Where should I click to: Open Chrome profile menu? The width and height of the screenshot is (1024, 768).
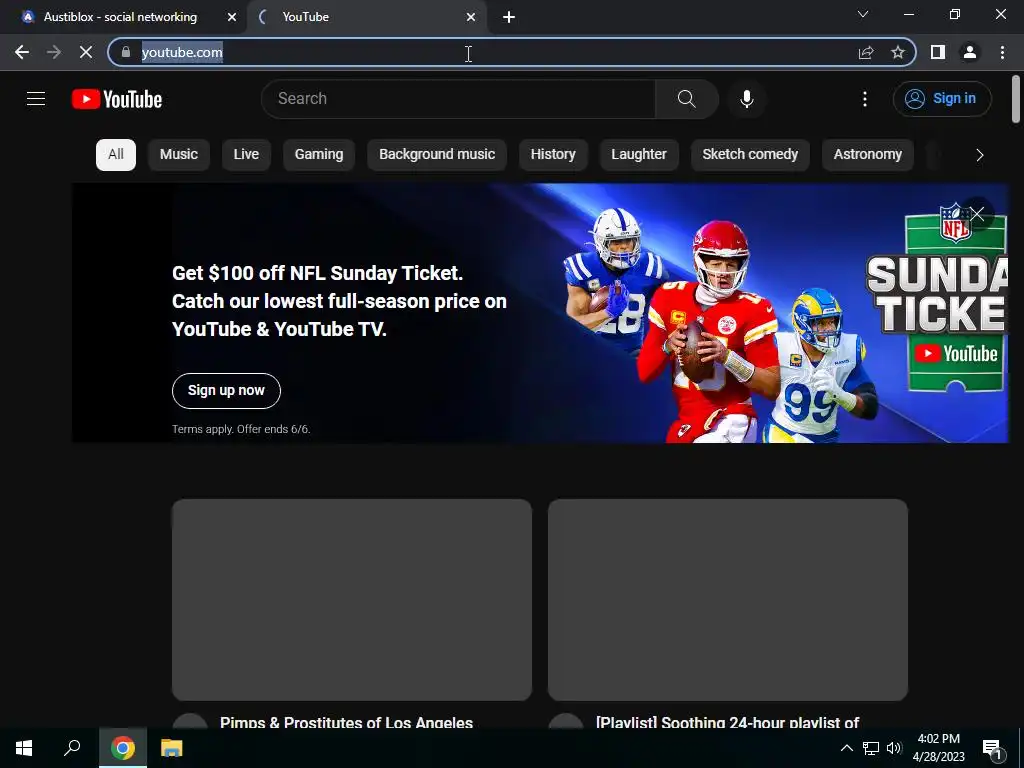click(x=970, y=52)
